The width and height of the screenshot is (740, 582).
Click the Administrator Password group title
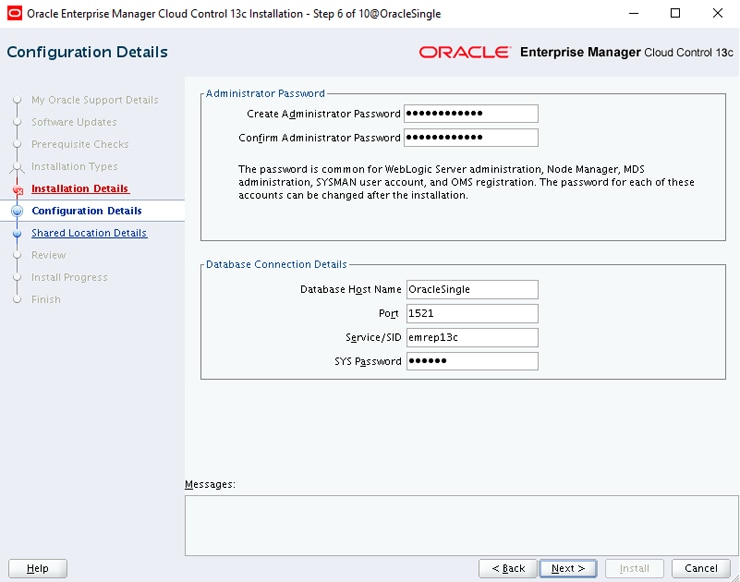pyautogui.click(x=265, y=93)
